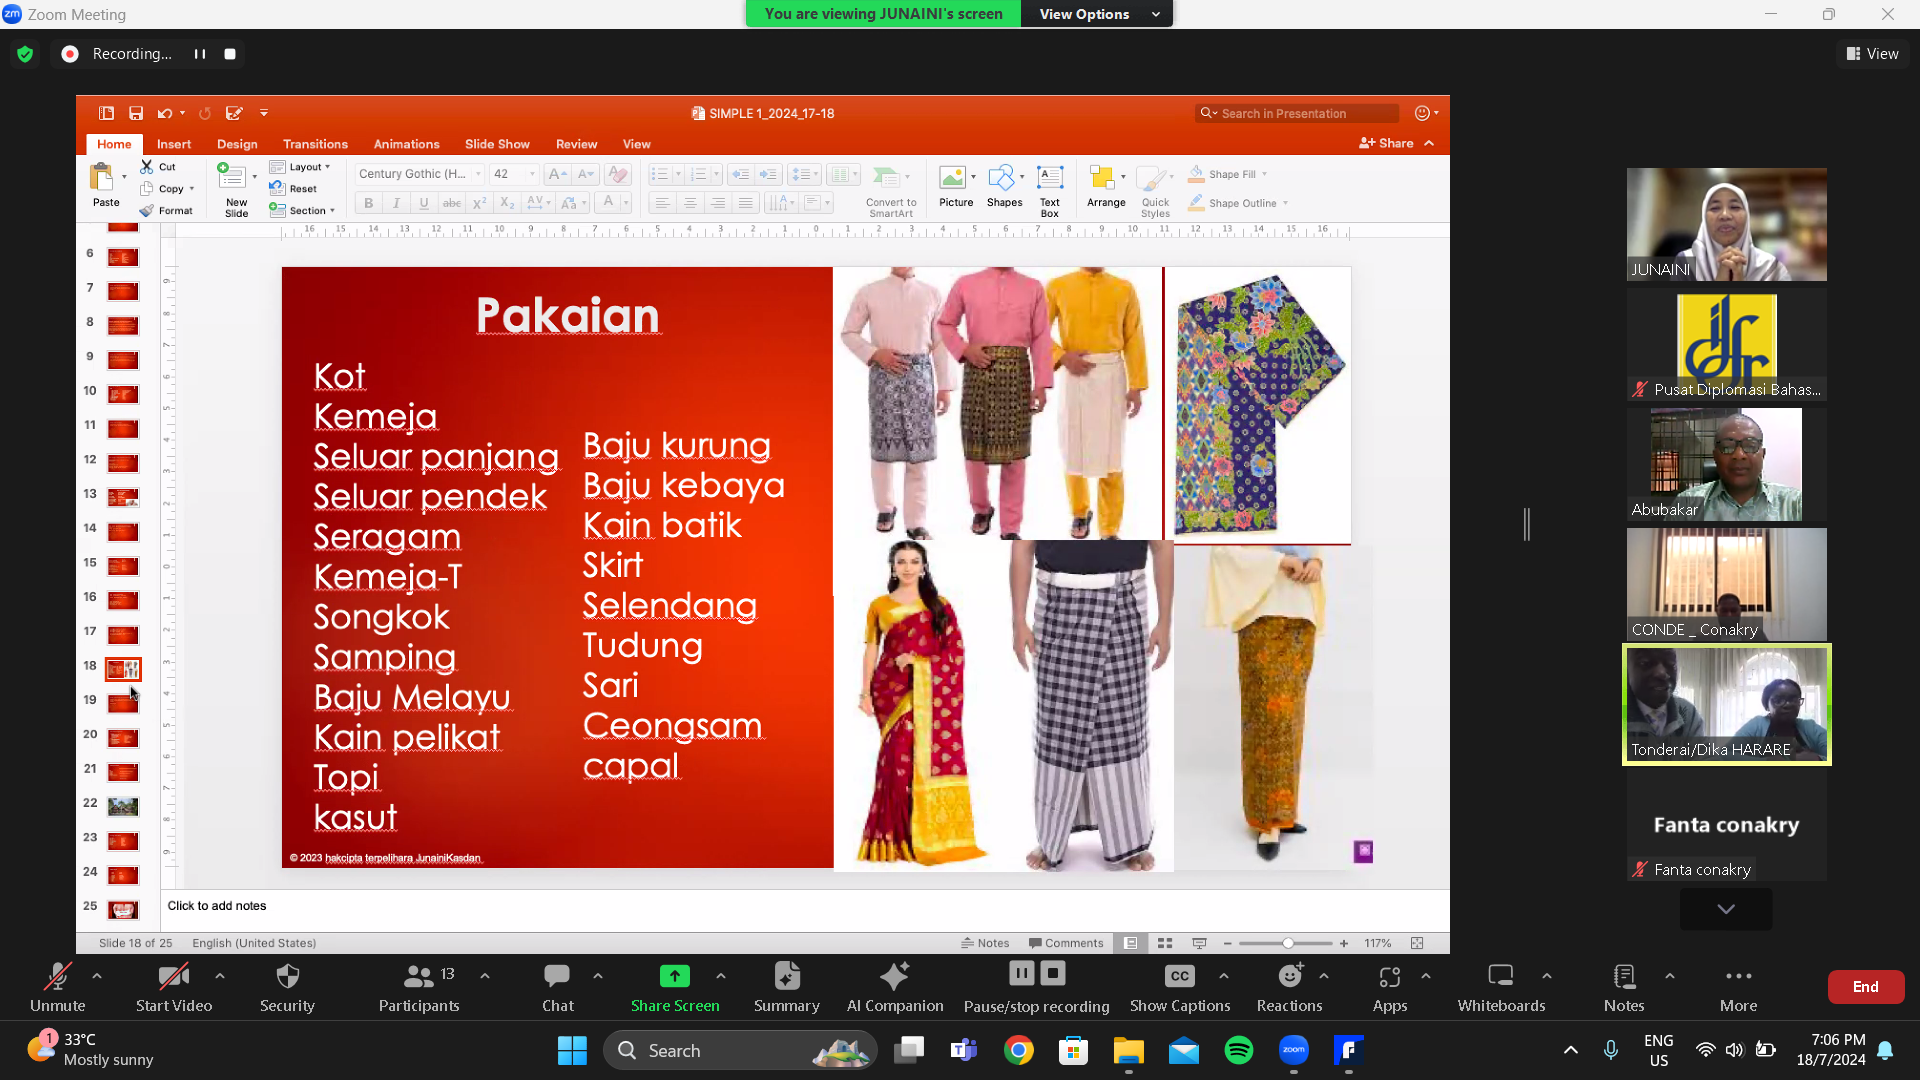Unmute the microphone
This screenshot has width=1920, height=1080.
coord(57,985)
